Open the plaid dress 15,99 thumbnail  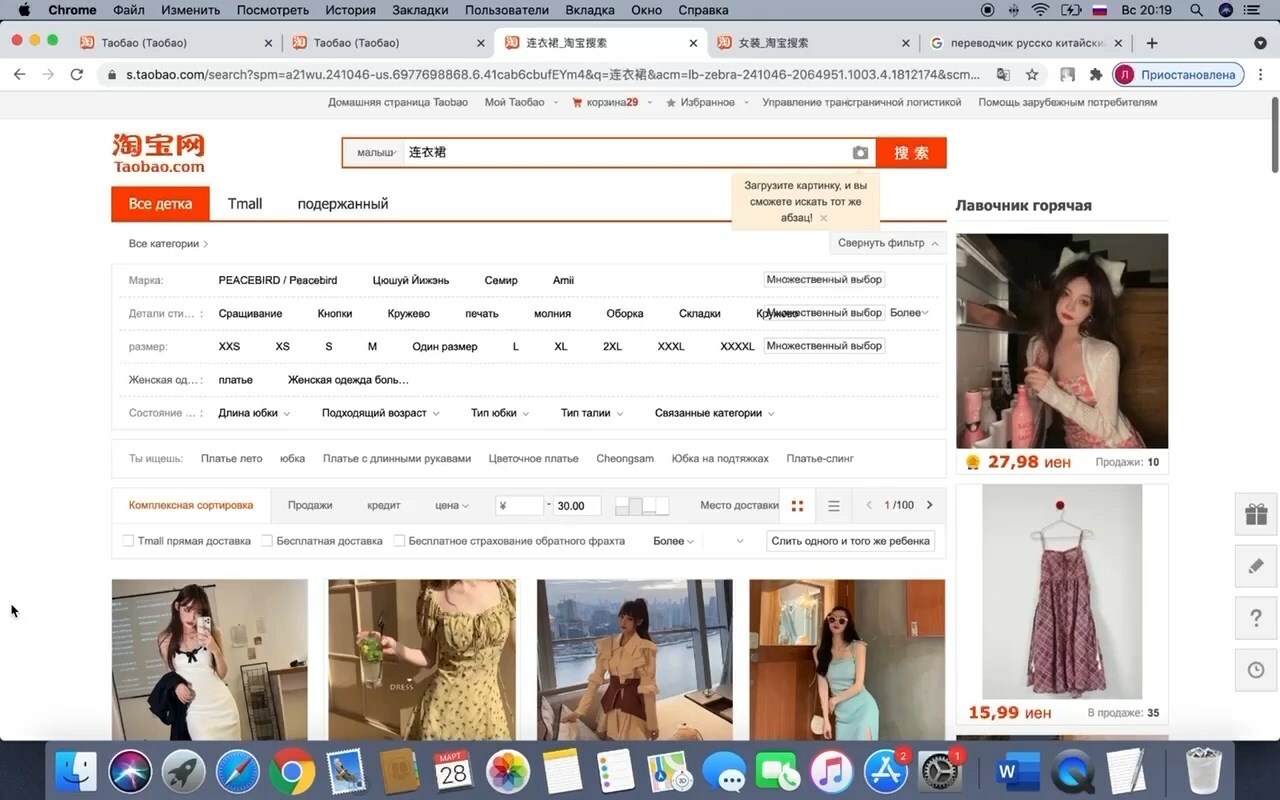pos(1062,592)
